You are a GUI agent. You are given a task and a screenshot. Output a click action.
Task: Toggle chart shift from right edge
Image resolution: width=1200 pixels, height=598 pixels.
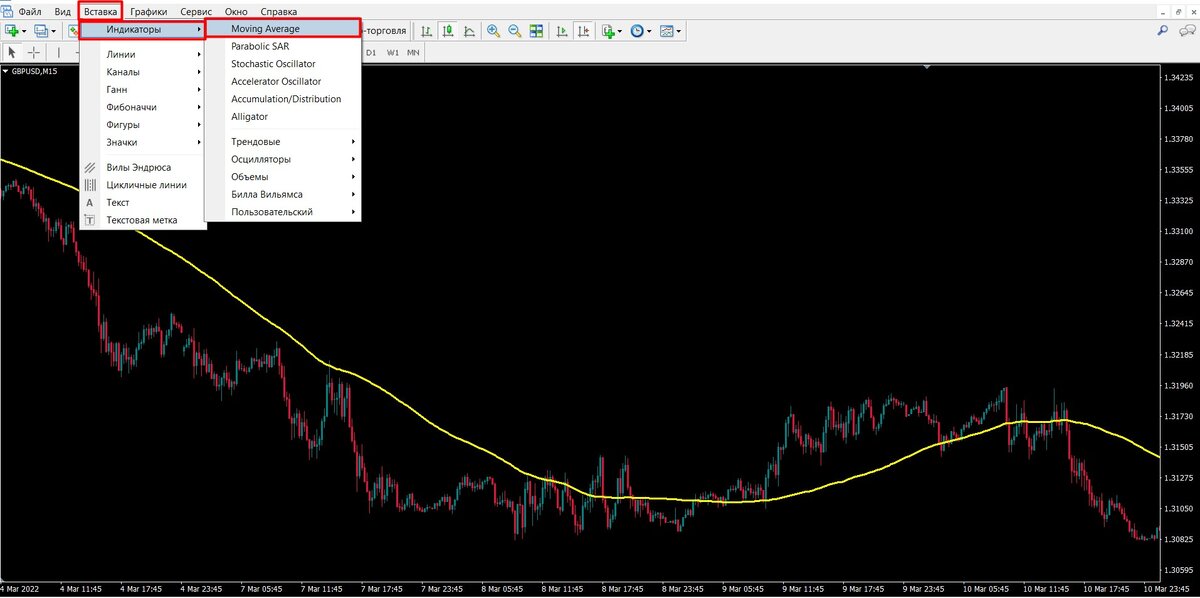tap(582, 31)
